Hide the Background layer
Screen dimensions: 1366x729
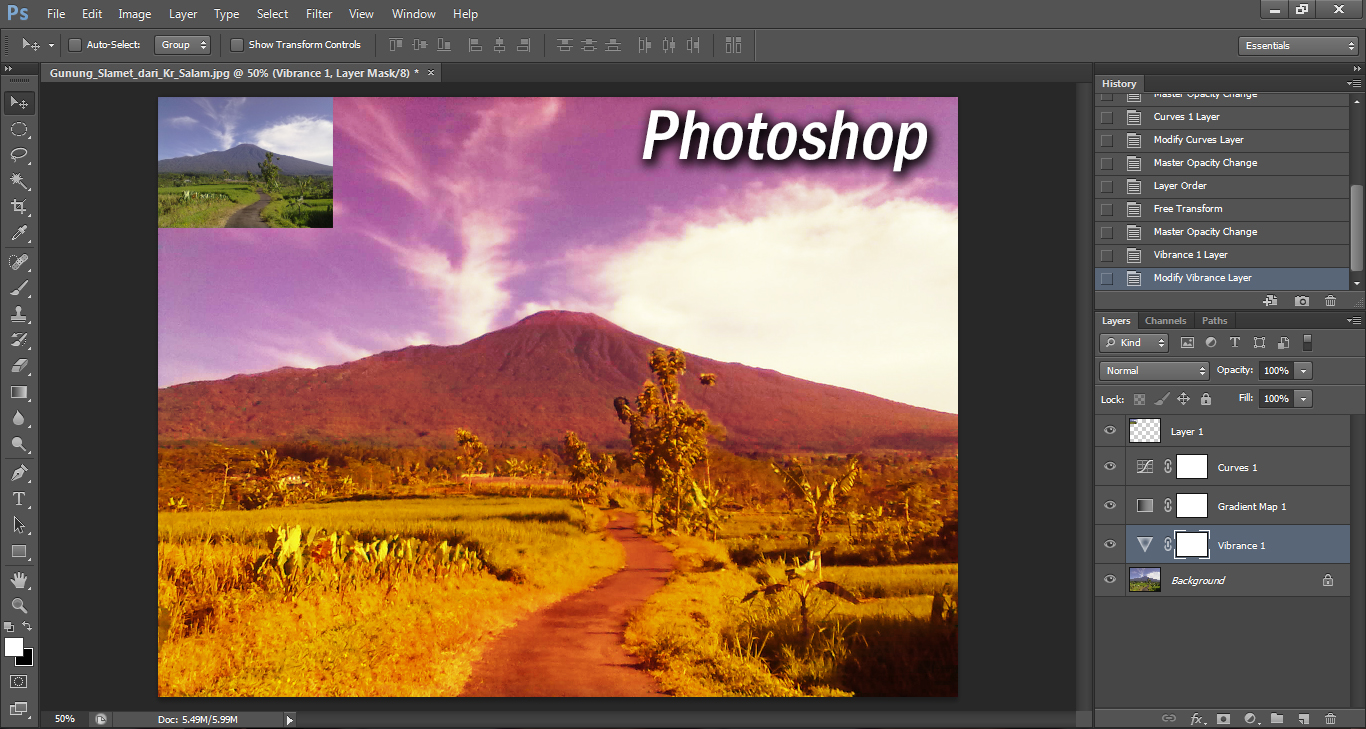point(1109,579)
